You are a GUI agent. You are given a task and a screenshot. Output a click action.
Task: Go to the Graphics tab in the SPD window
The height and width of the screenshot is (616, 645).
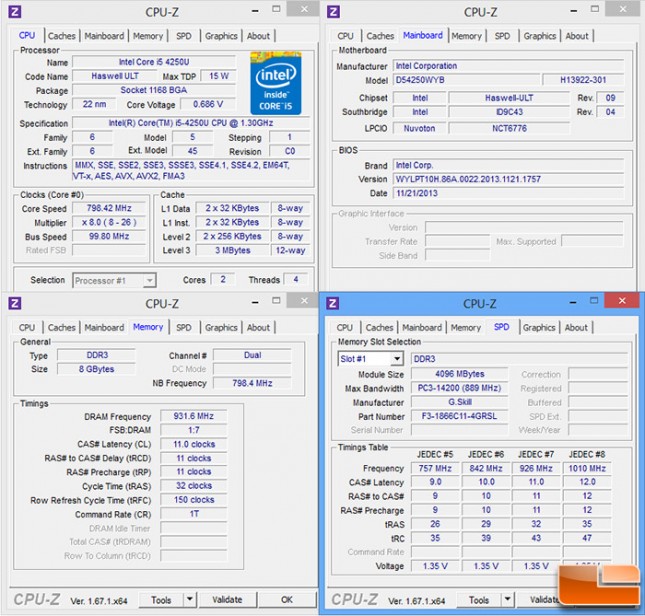[x=539, y=328]
